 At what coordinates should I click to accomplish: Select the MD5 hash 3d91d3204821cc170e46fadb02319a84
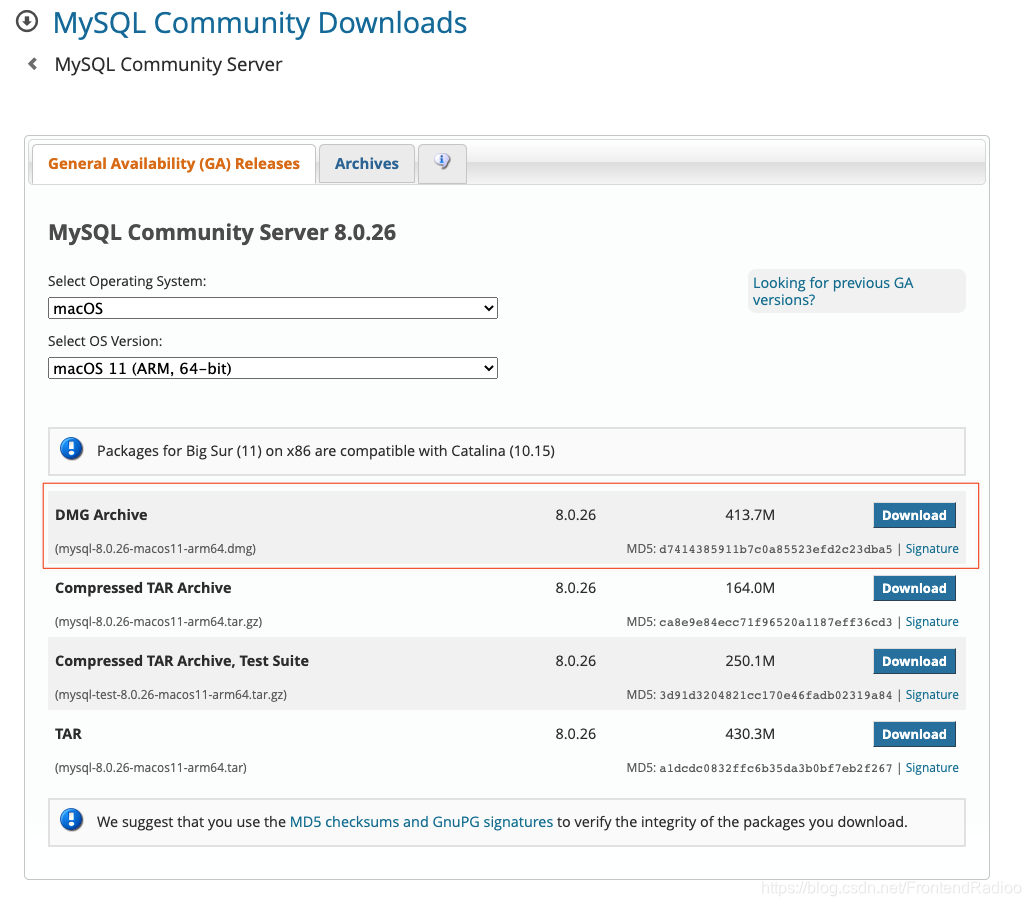(x=776, y=695)
